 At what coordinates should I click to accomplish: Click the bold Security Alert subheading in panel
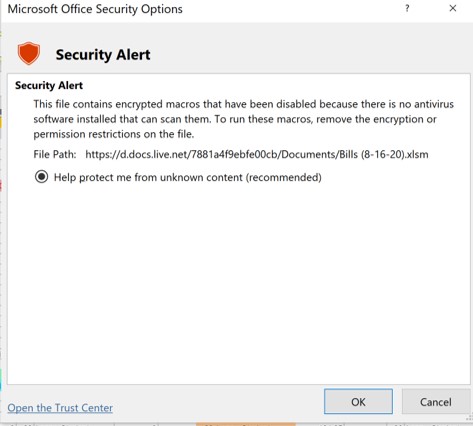49,85
